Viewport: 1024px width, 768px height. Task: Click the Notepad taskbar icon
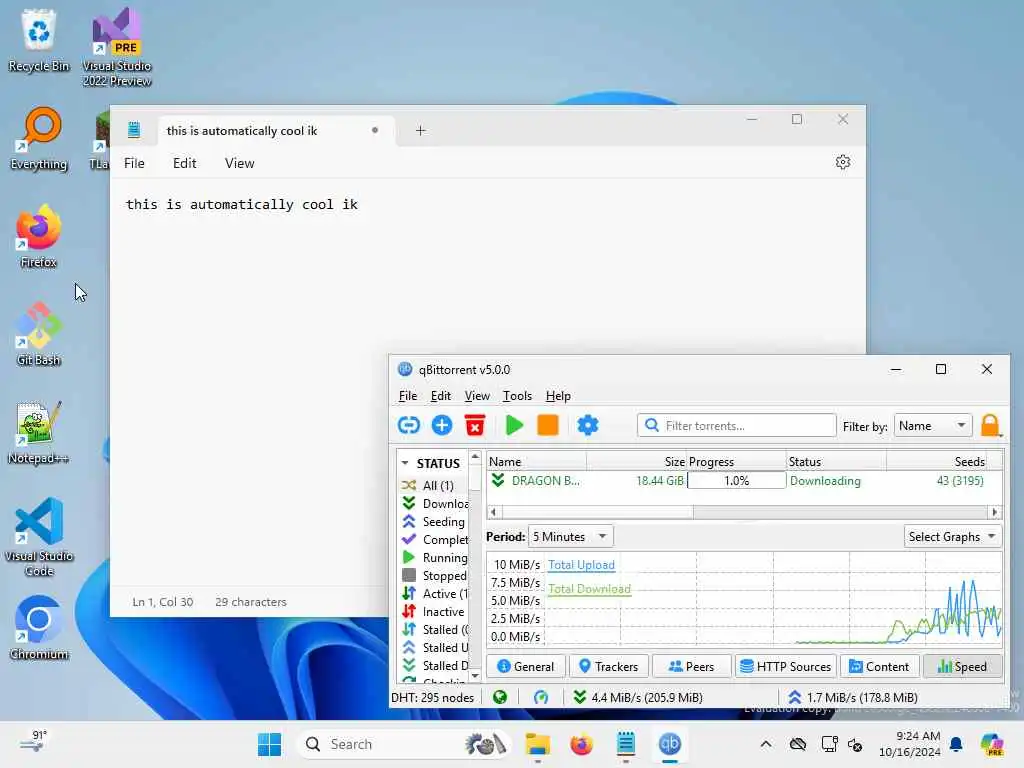[626, 744]
